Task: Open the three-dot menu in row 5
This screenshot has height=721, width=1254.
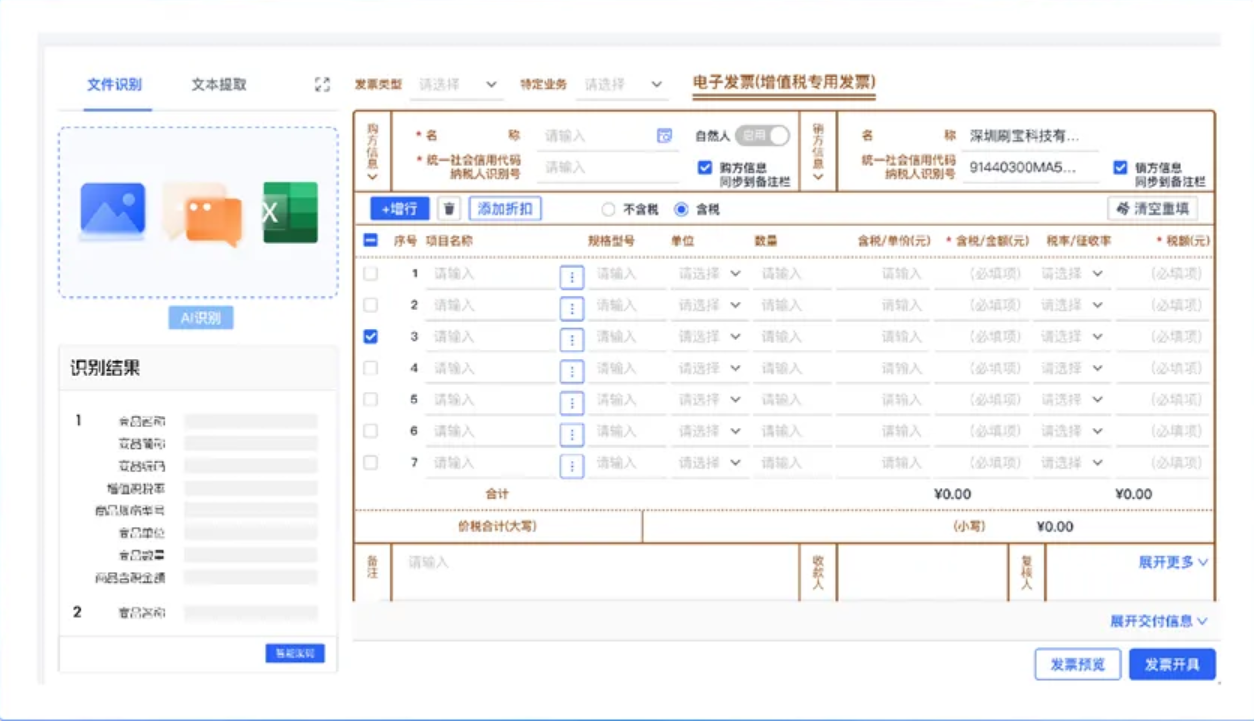Action: [571, 403]
